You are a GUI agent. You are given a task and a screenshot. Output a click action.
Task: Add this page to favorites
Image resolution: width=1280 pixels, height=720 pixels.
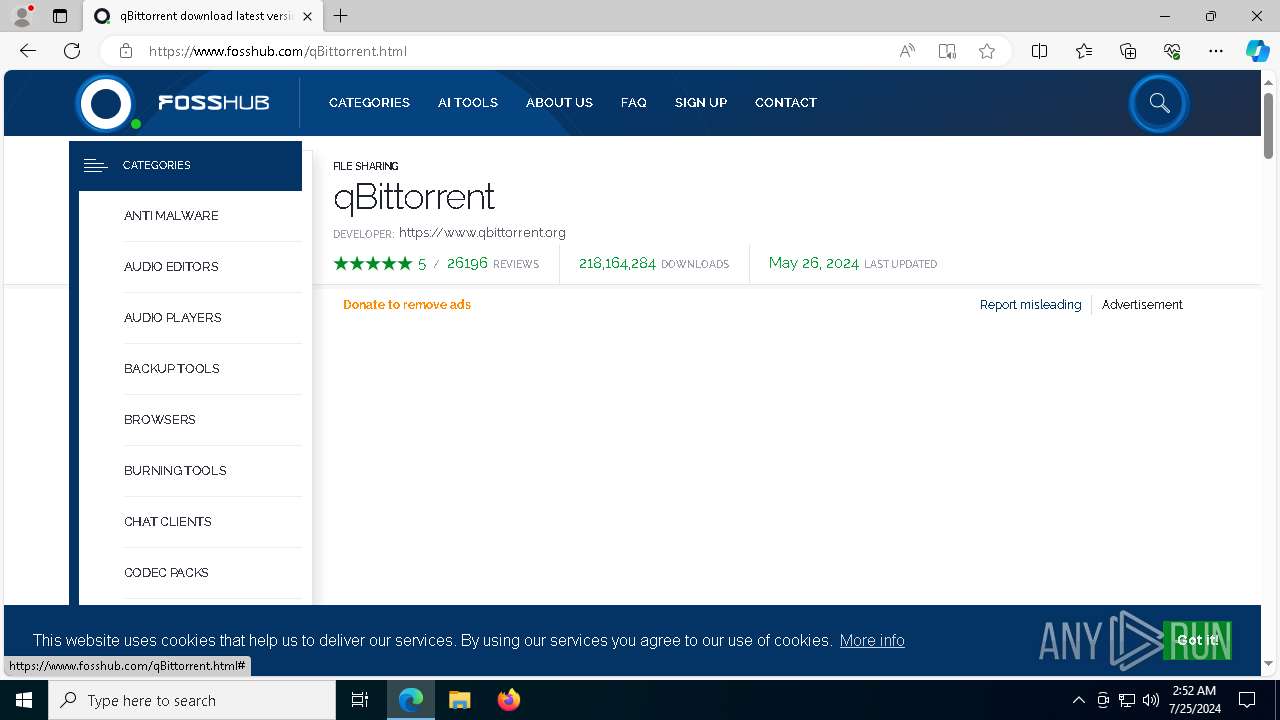987,51
